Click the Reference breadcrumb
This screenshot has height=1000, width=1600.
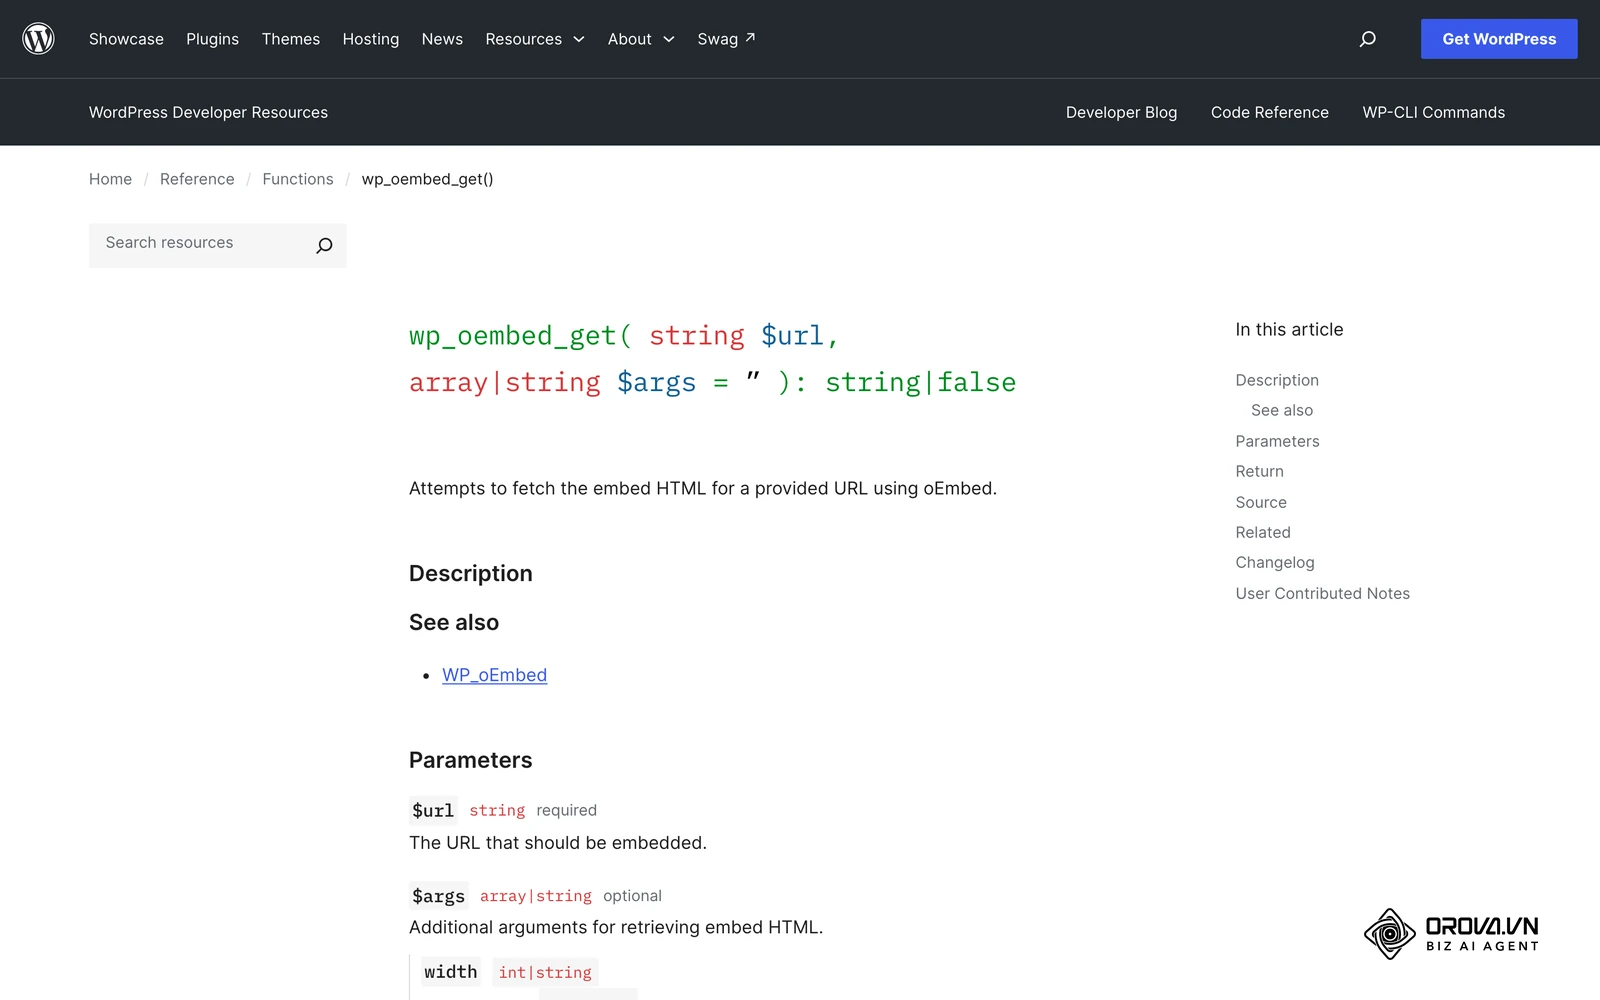(197, 179)
